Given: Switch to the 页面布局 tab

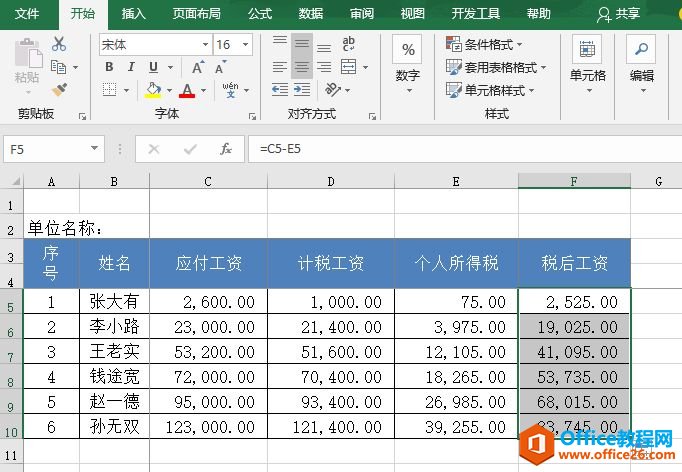Looking at the screenshot, I should 197,14.
